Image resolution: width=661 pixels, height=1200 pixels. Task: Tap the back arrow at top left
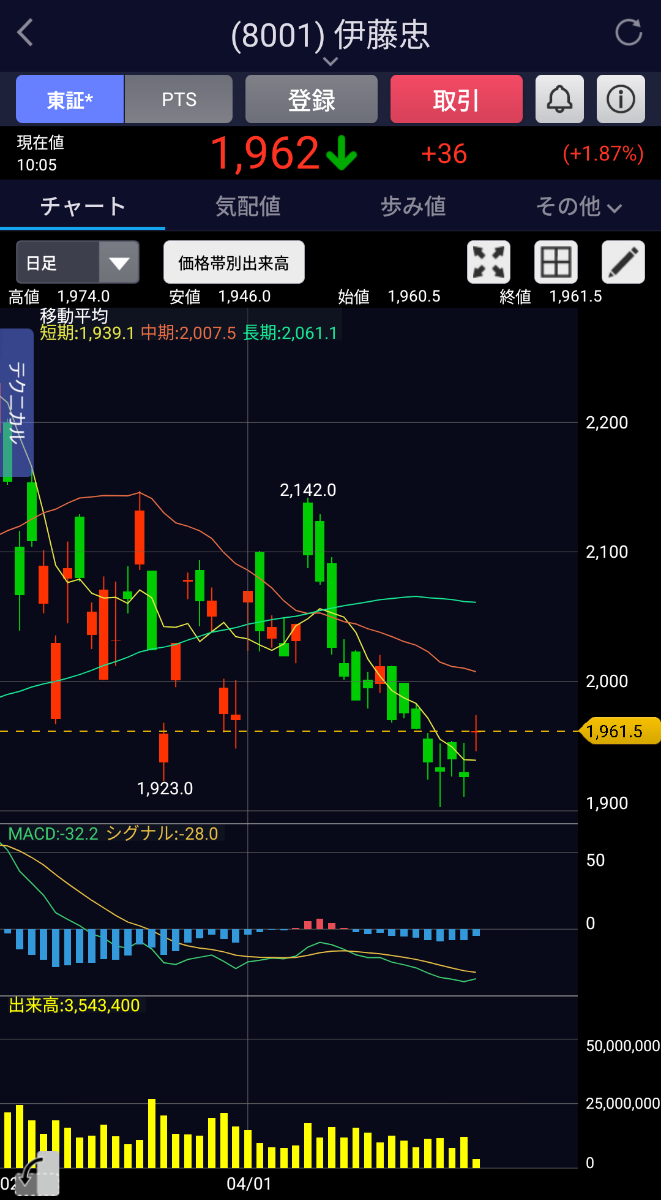pyautogui.click(x=26, y=33)
